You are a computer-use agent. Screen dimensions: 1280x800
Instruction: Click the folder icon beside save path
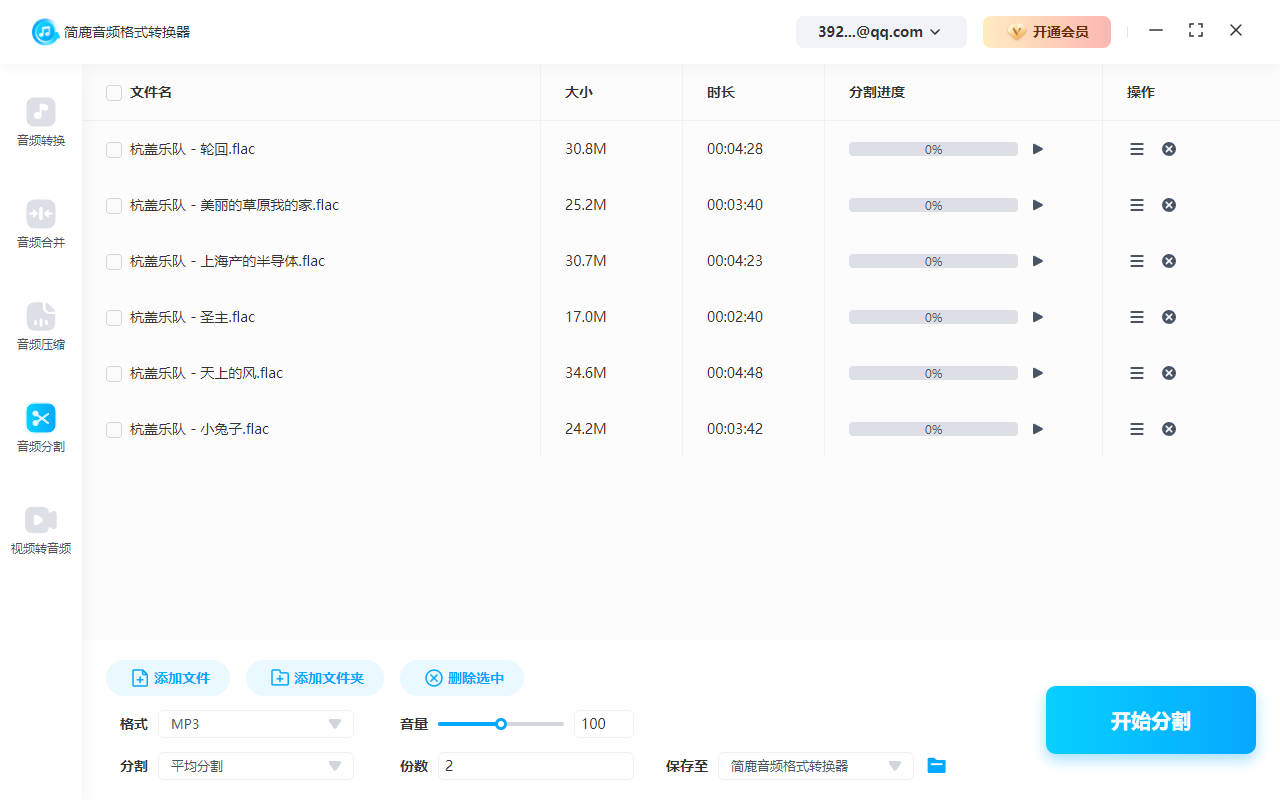coord(936,766)
